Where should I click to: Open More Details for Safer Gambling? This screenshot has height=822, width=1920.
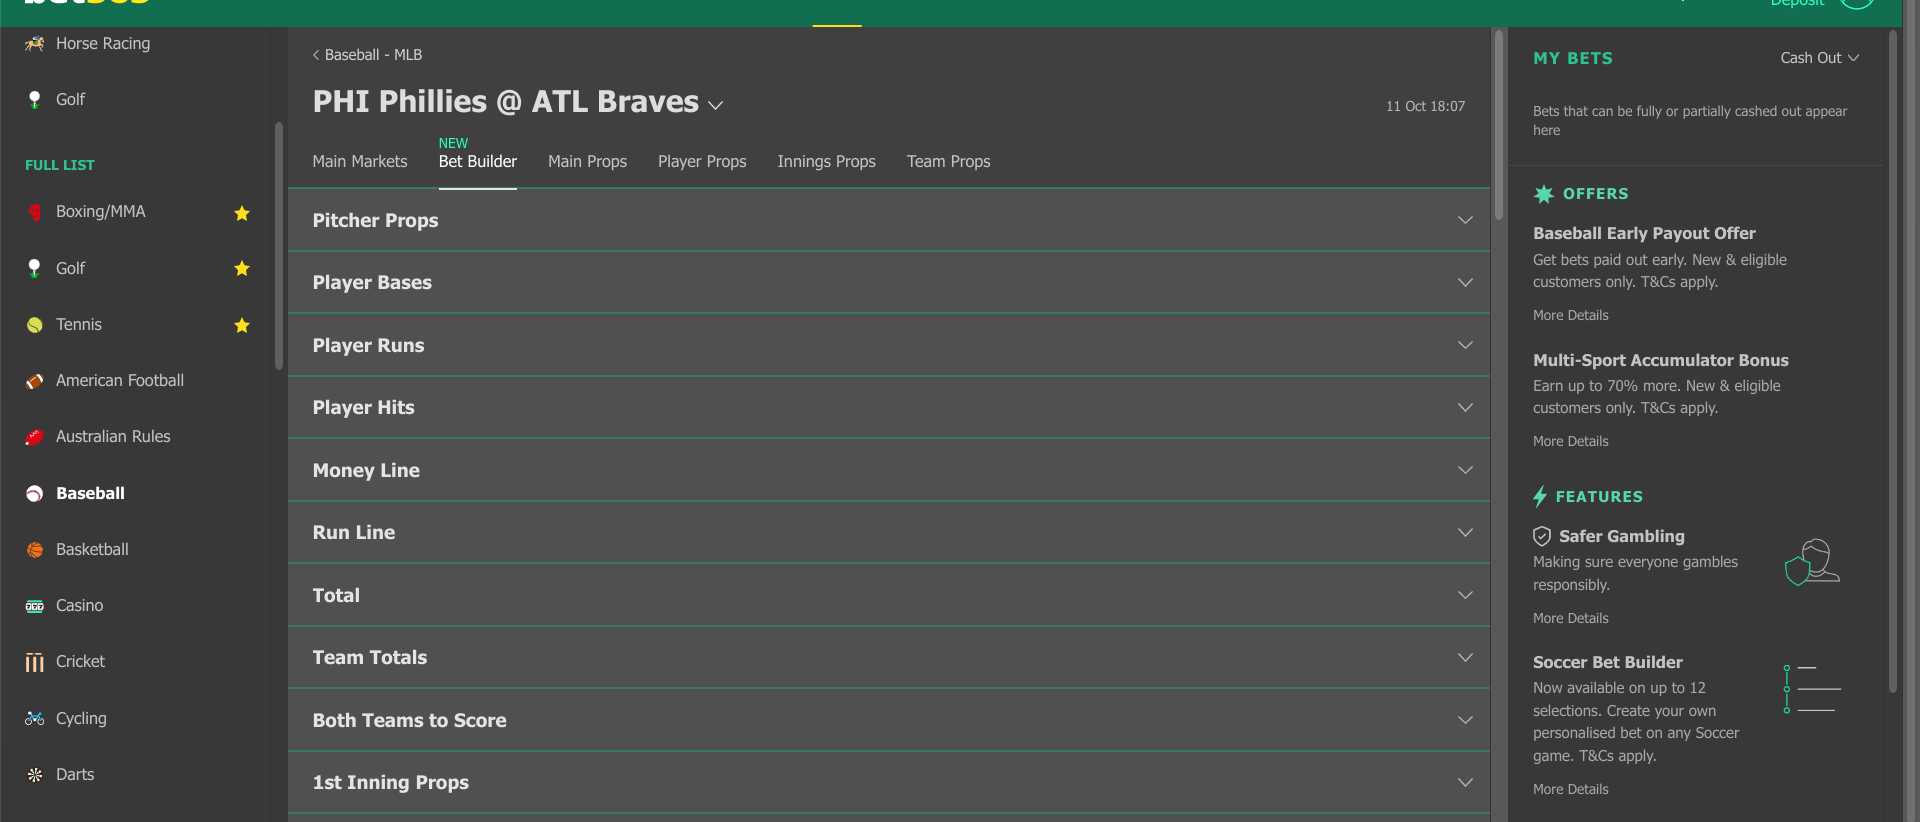tap(1570, 618)
